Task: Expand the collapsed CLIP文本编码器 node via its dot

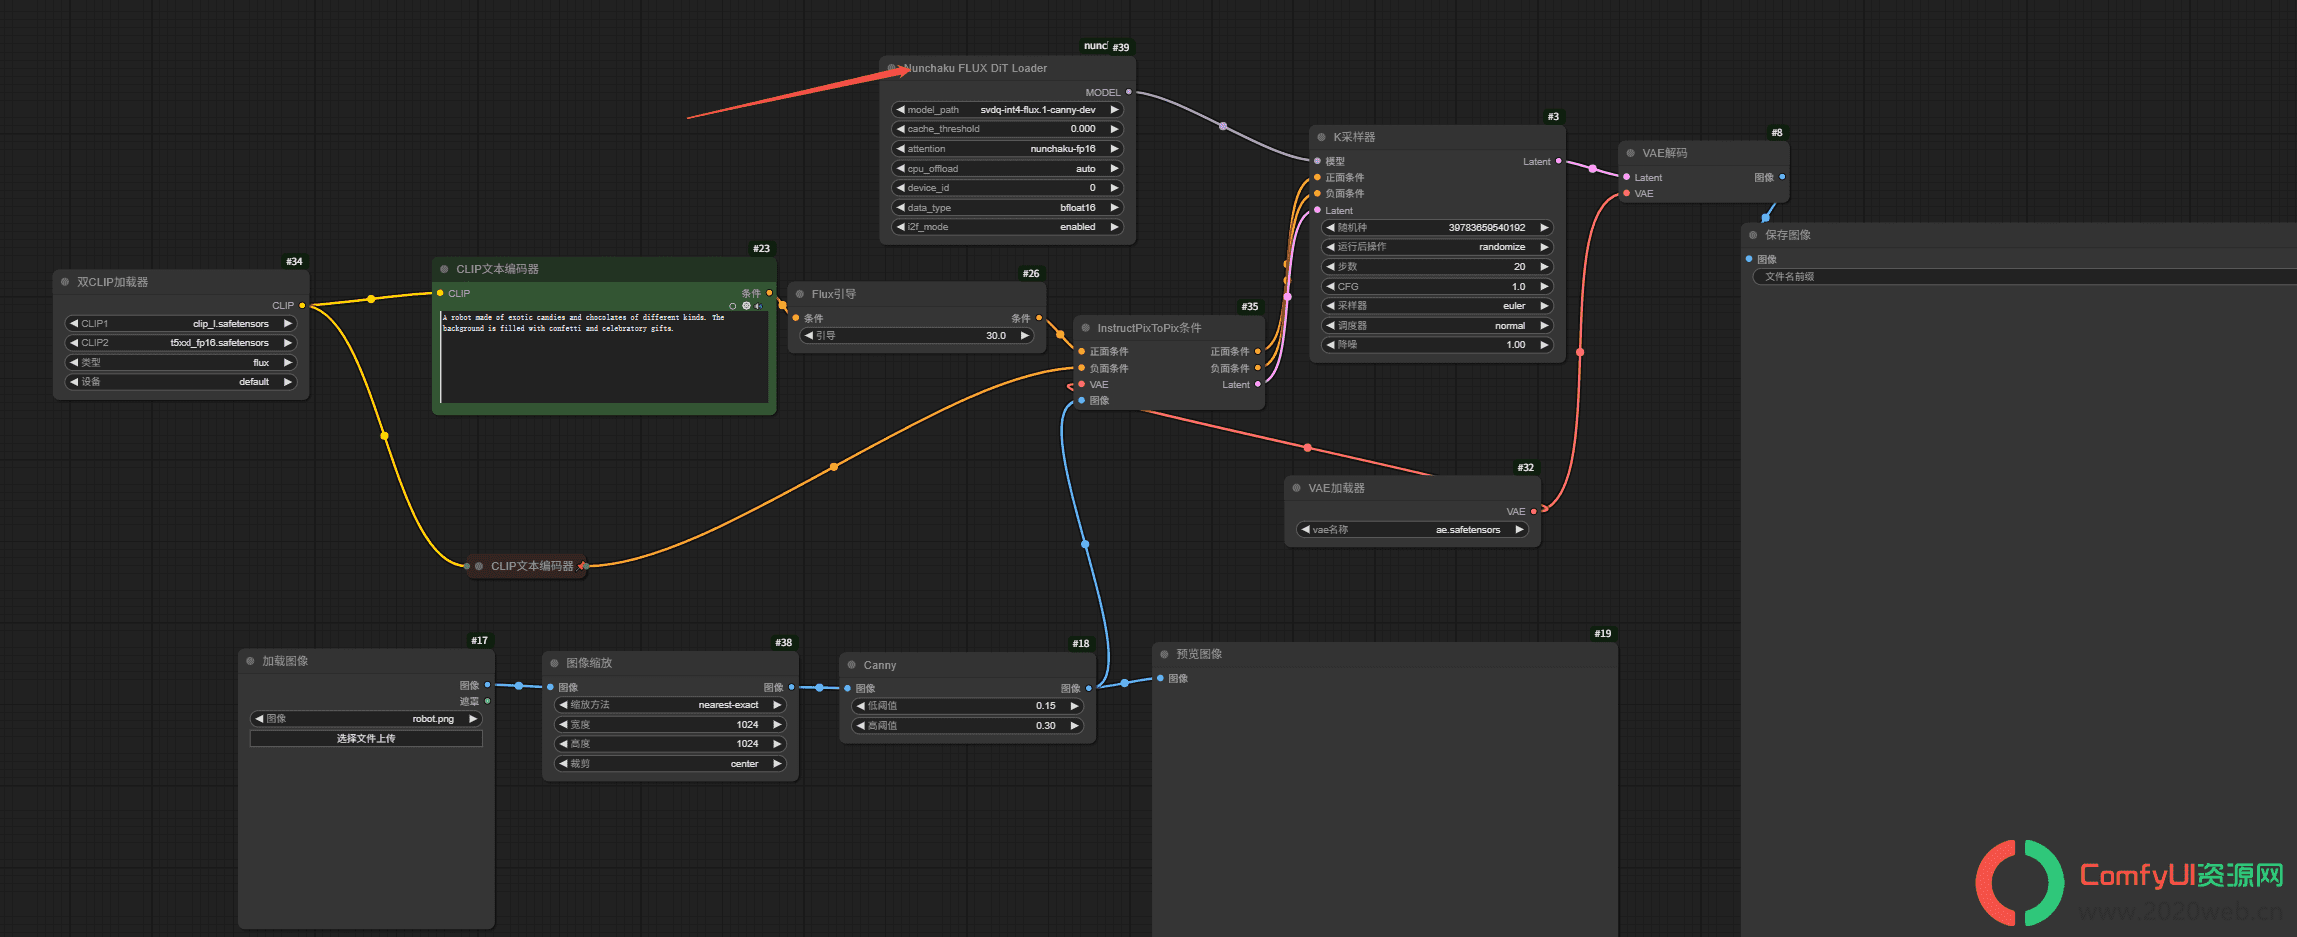Action: pos(479,566)
